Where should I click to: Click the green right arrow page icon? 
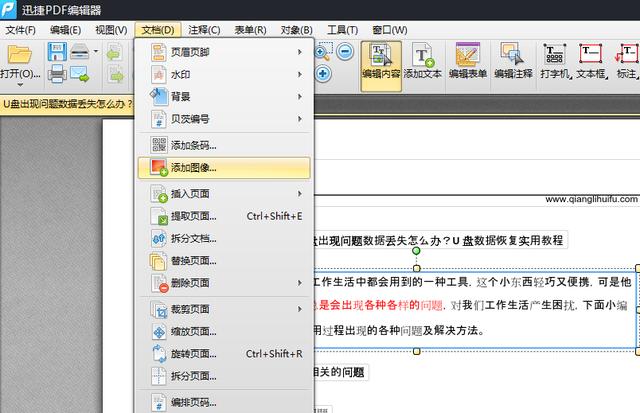[116, 75]
